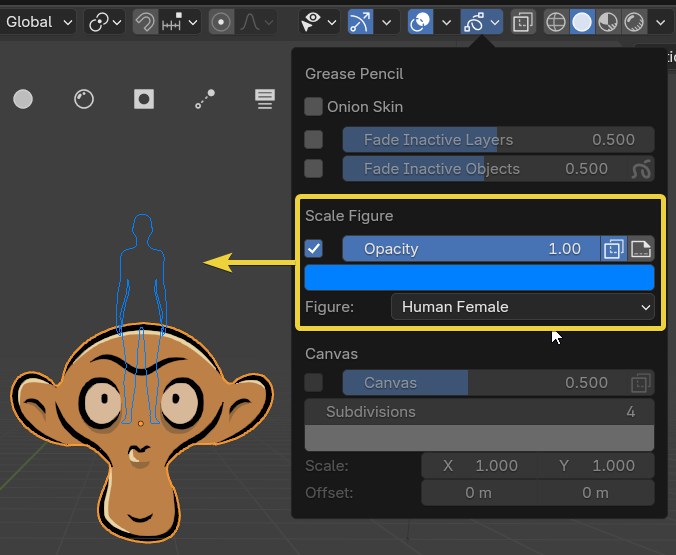This screenshot has height=555, width=676.
Task: Adjust the Fade Inactive Objects slider
Action: 485,169
